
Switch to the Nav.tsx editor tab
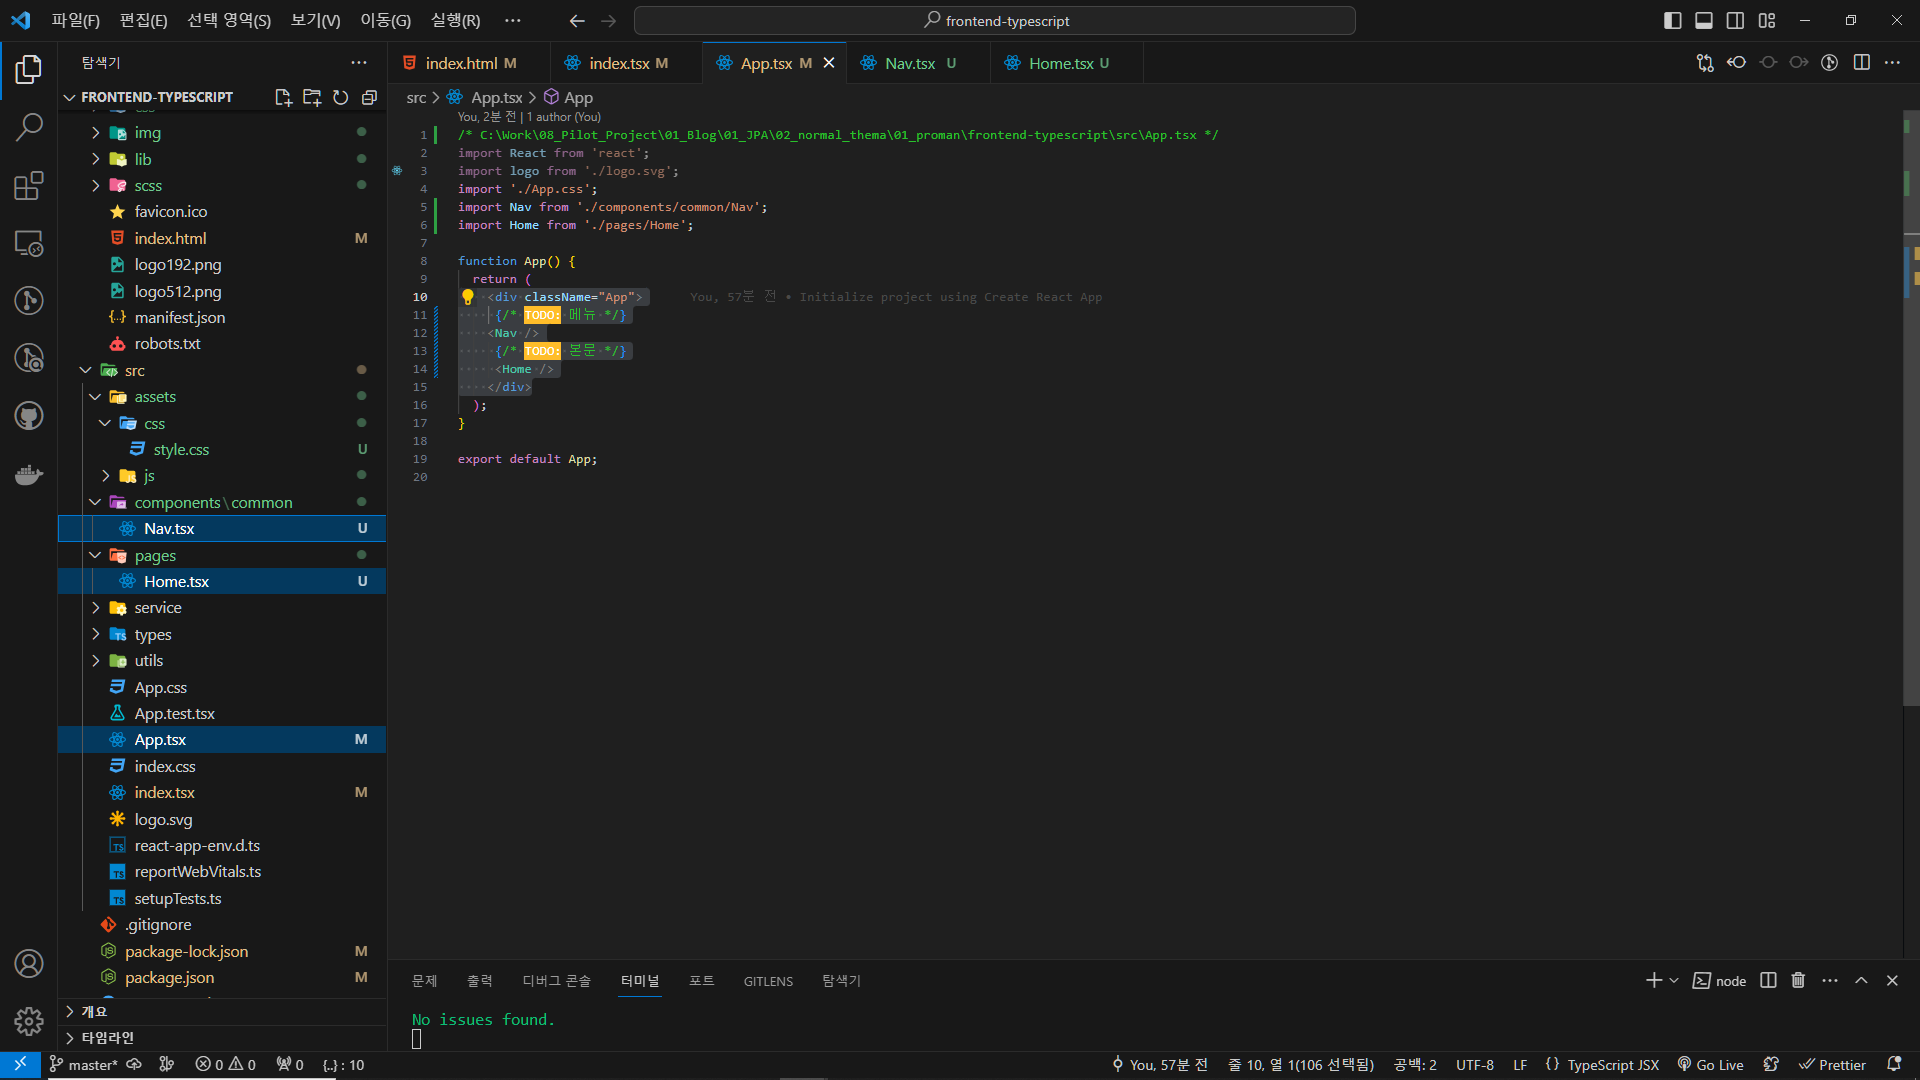pos(909,63)
